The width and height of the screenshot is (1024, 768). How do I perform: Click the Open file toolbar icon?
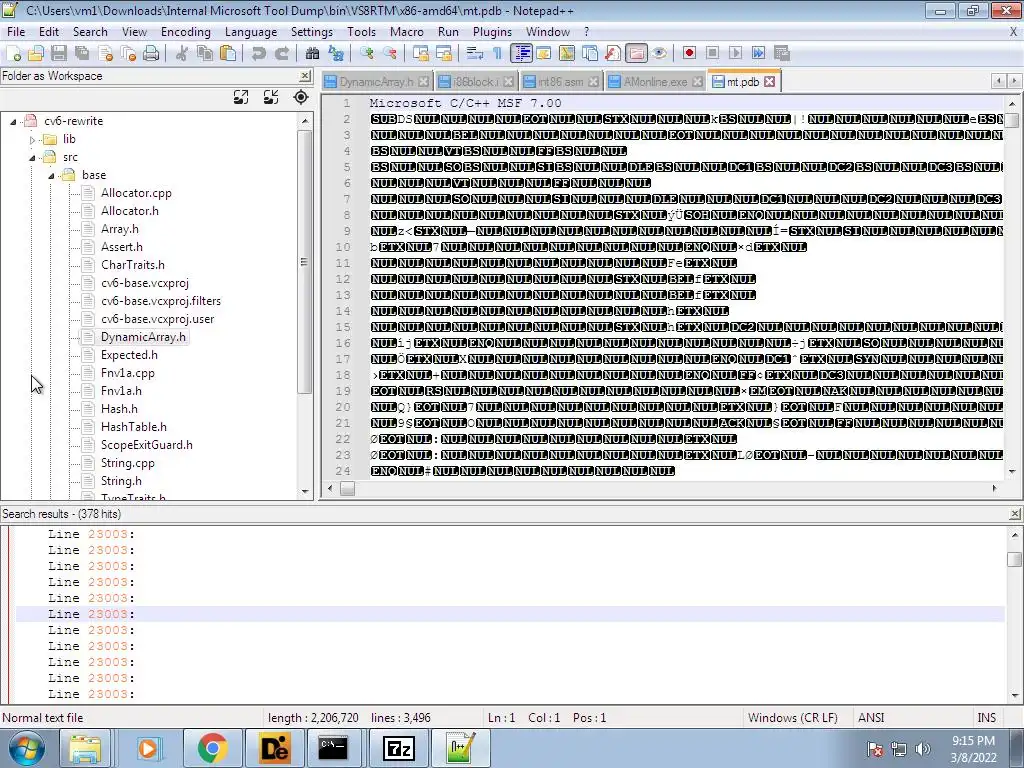[36, 54]
